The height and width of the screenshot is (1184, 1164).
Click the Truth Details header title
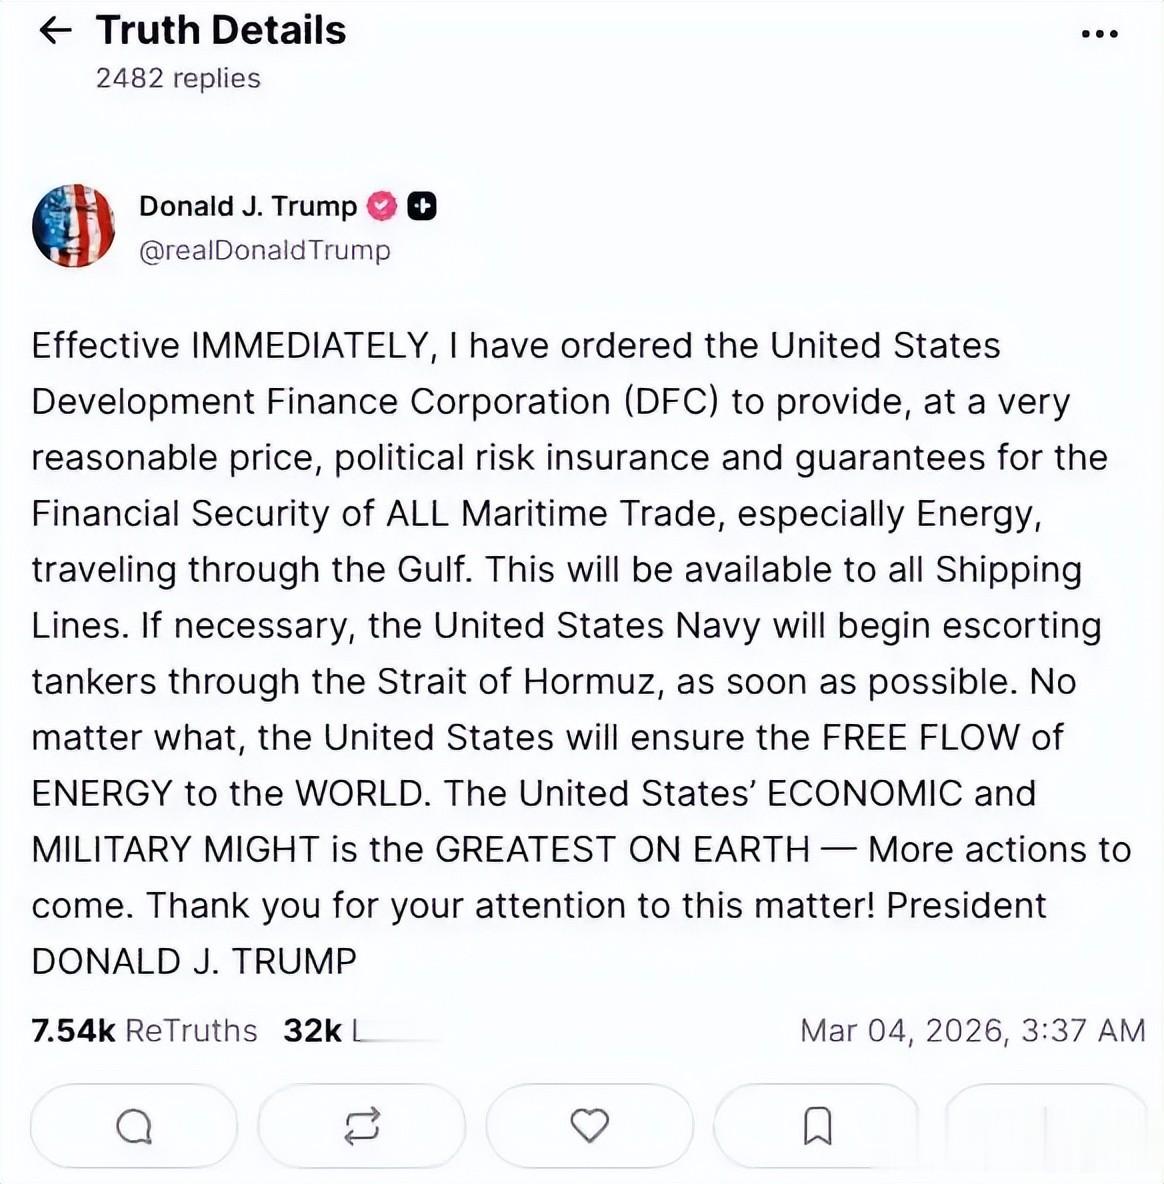pyautogui.click(x=221, y=31)
